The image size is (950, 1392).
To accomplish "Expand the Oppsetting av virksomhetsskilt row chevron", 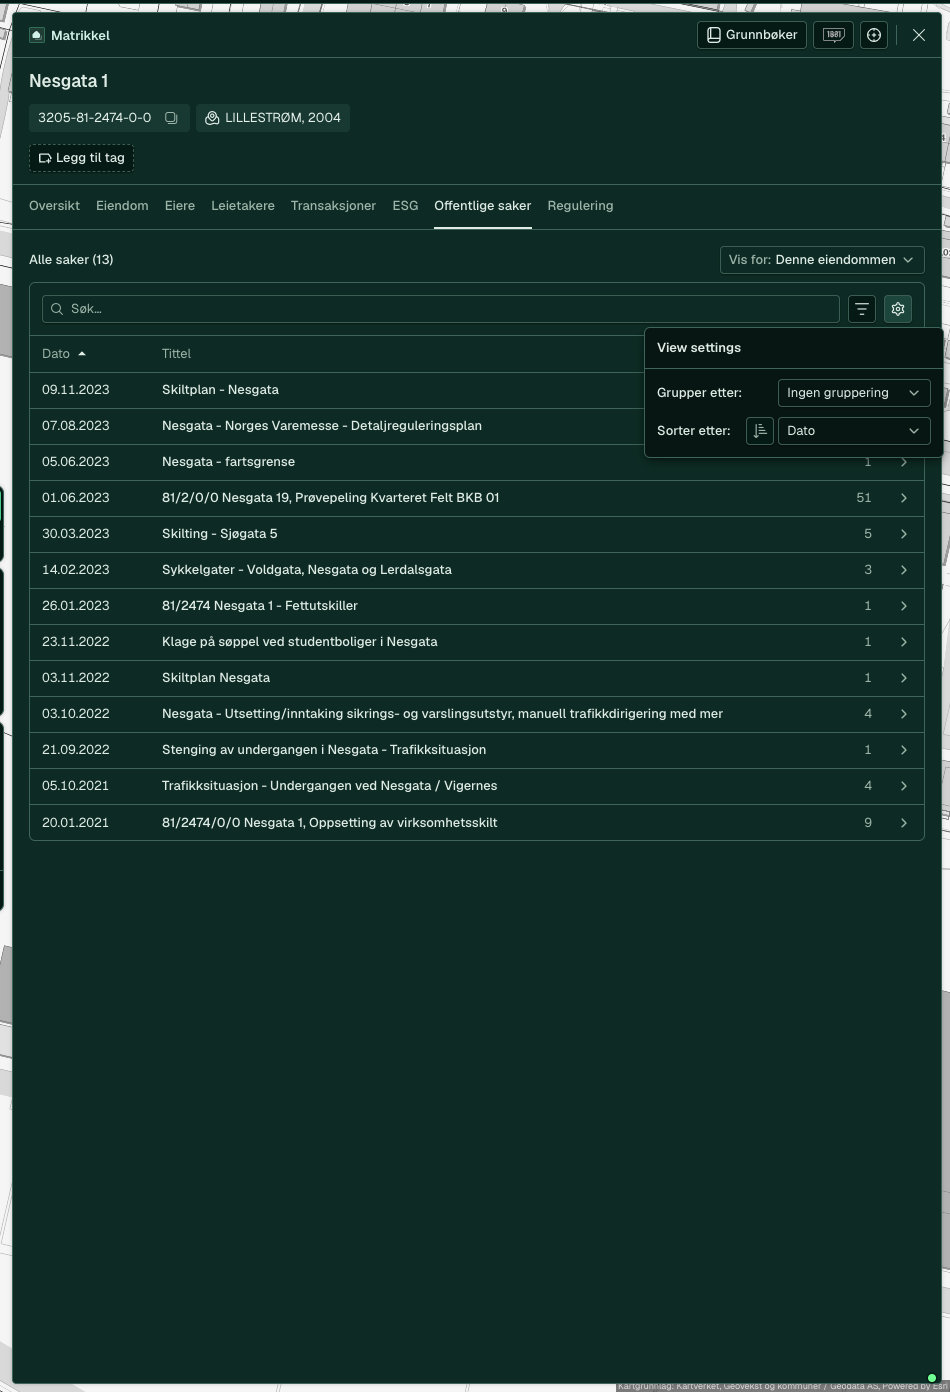I will point(904,823).
